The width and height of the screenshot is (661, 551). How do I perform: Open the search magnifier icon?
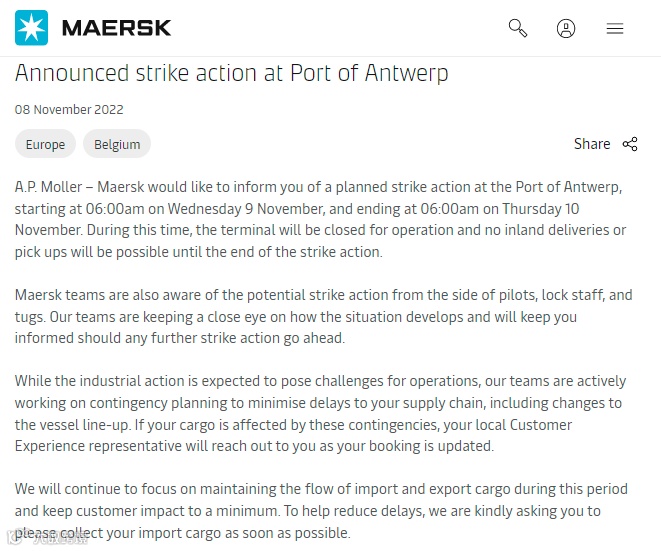[x=518, y=28]
